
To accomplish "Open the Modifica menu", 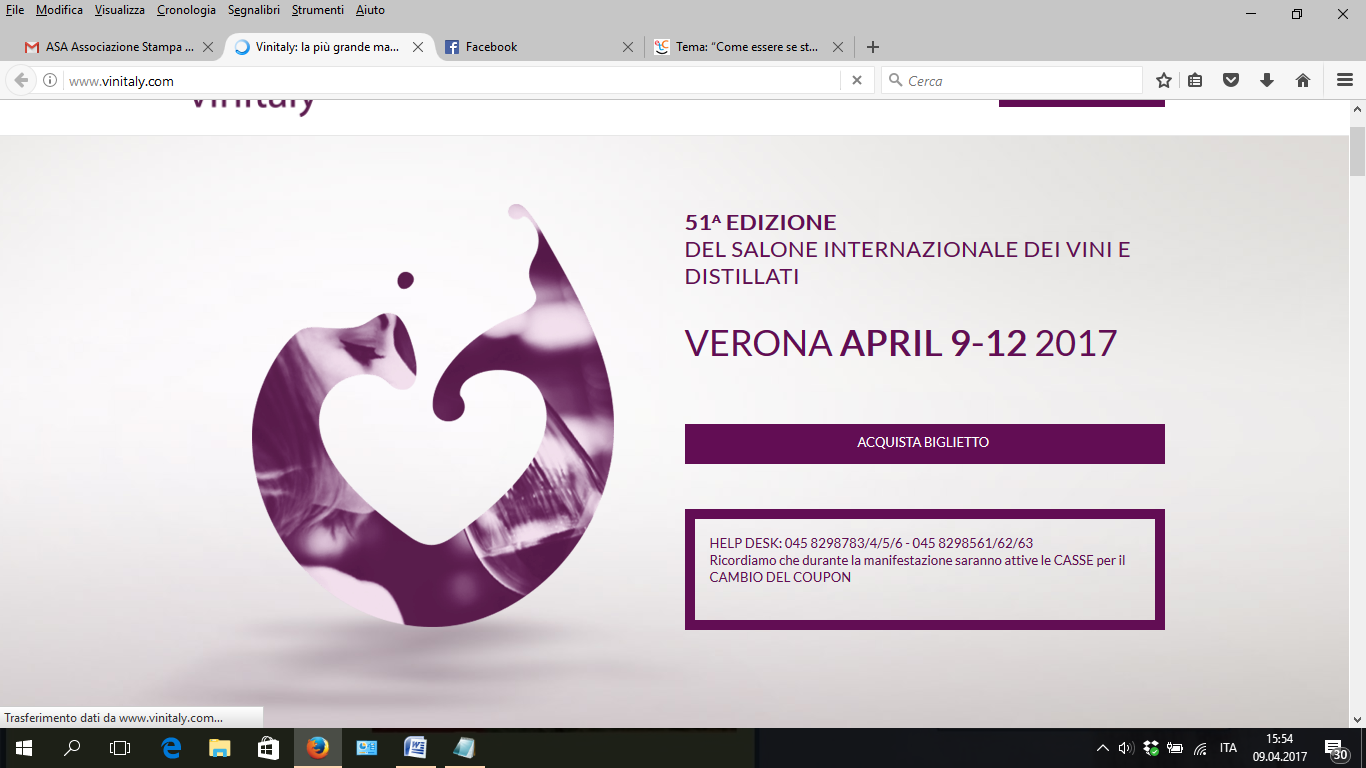I will point(59,10).
